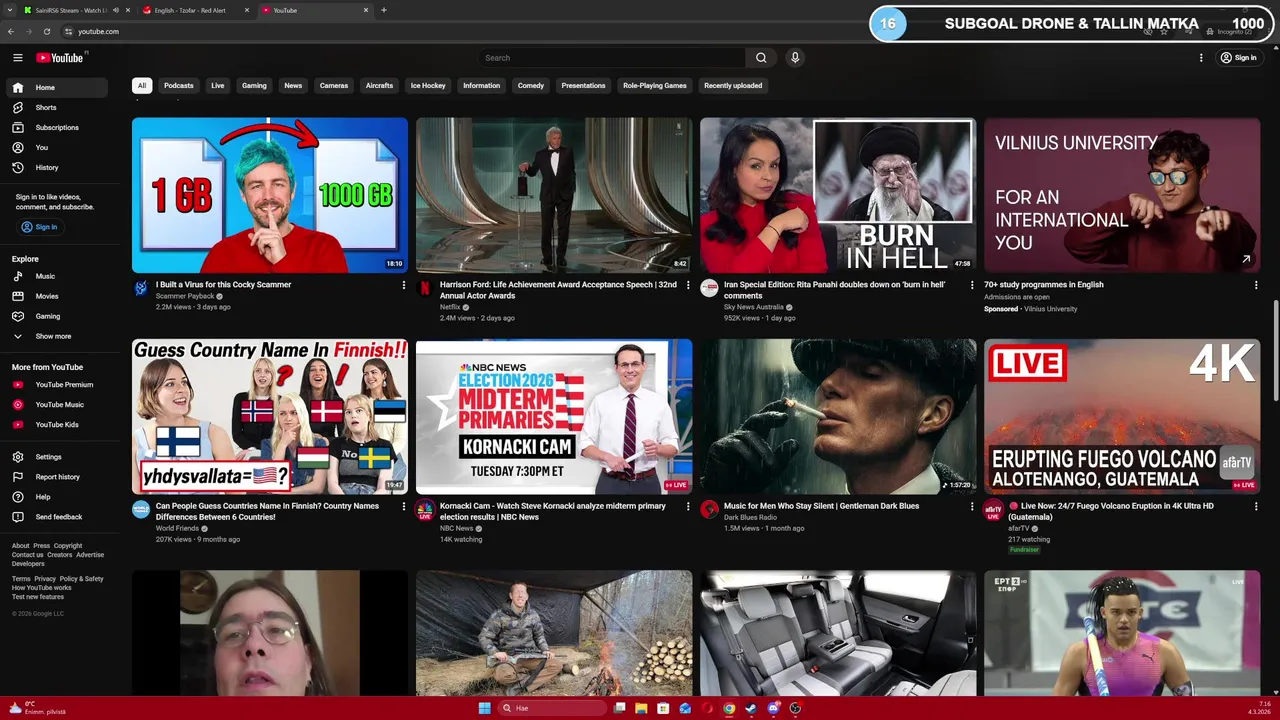Open Steam from the taskbar
The height and width of the screenshot is (720, 1280).
(751, 708)
